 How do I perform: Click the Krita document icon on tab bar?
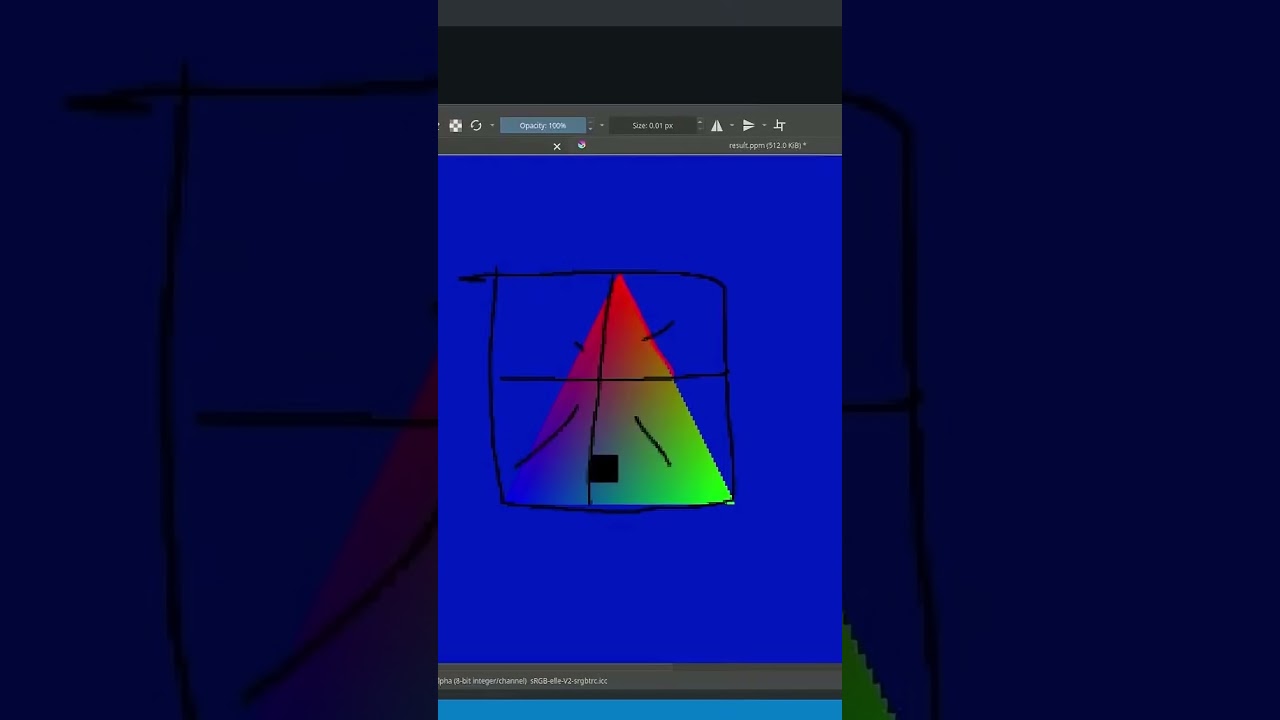point(582,145)
